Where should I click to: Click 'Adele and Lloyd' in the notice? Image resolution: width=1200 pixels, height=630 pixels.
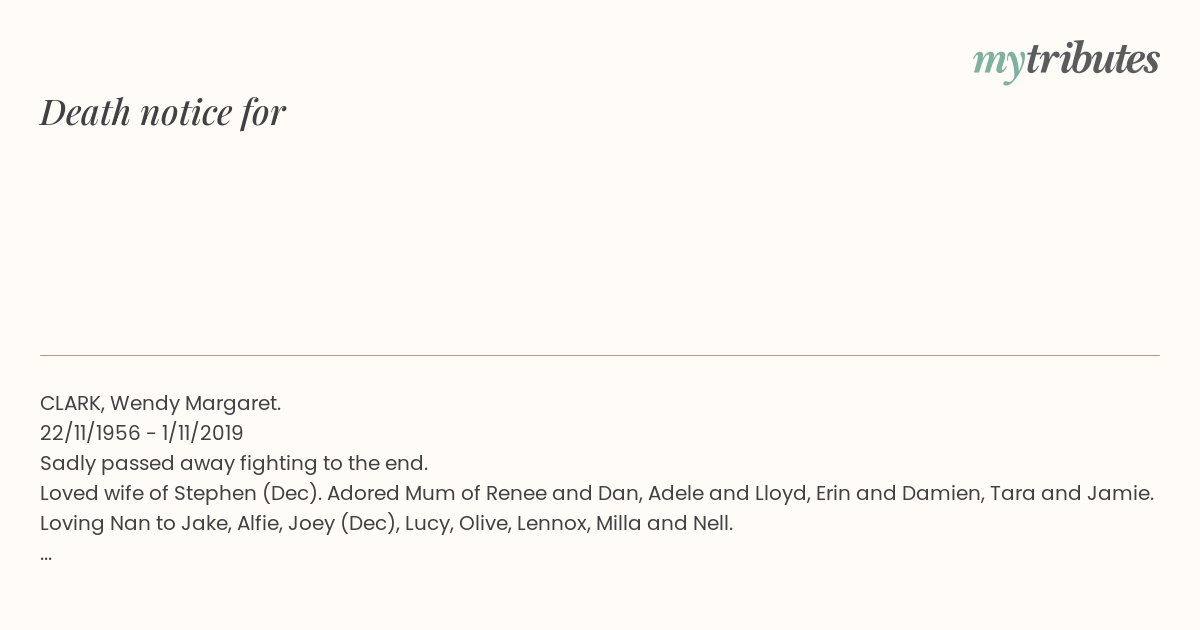coord(728,493)
